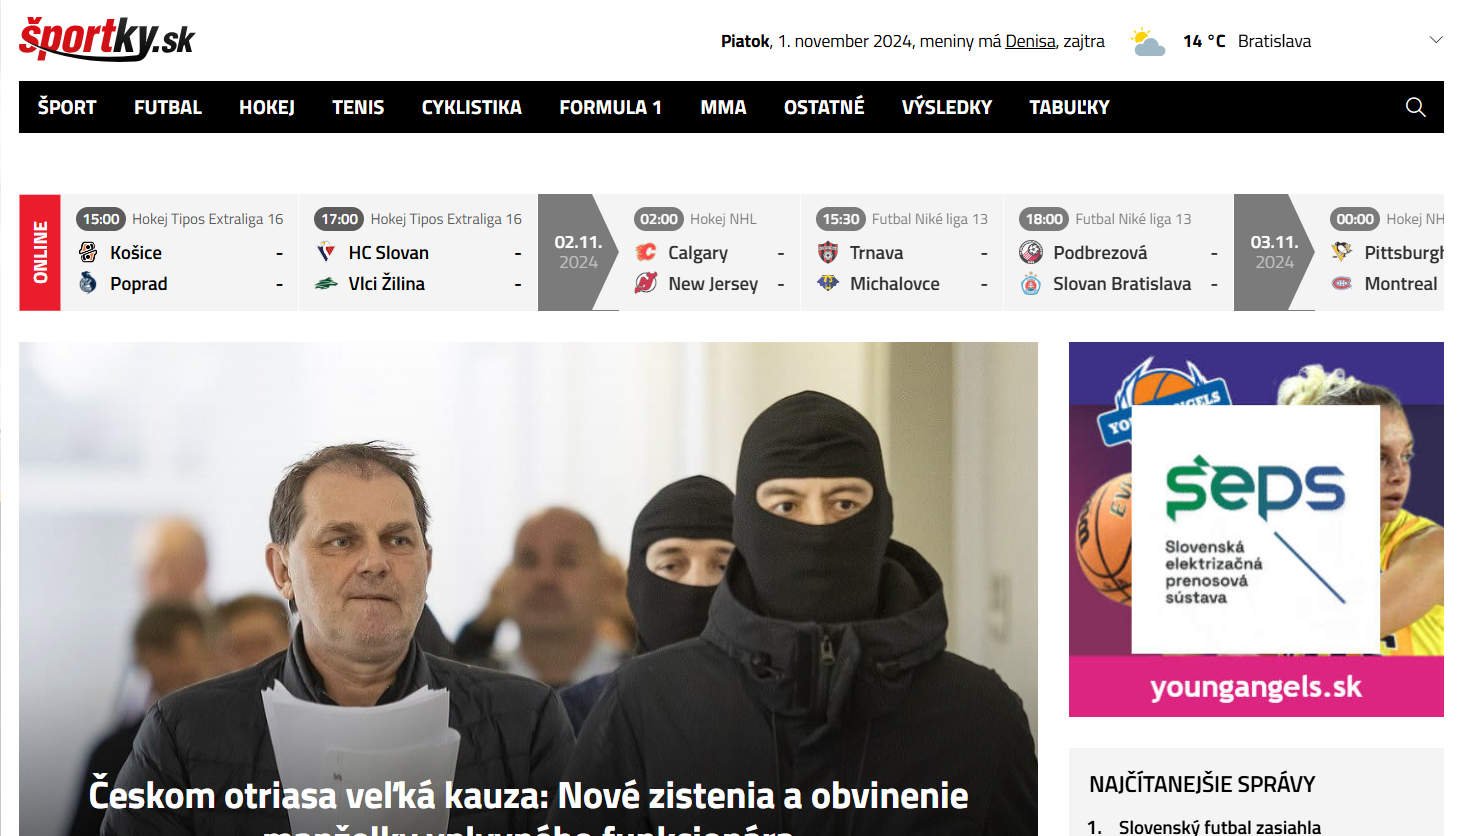Viewport: 1462px width, 836px height.
Task: Click the Košice team logo
Action: [88, 253]
